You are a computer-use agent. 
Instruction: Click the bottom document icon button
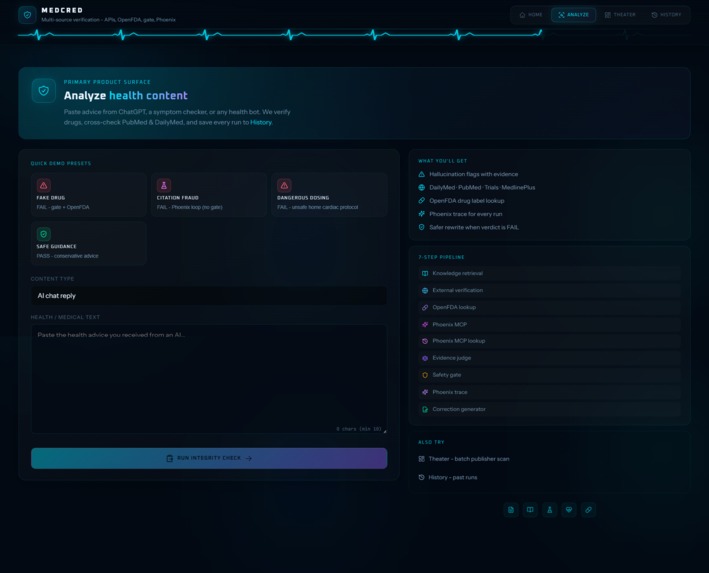tap(511, 510)
